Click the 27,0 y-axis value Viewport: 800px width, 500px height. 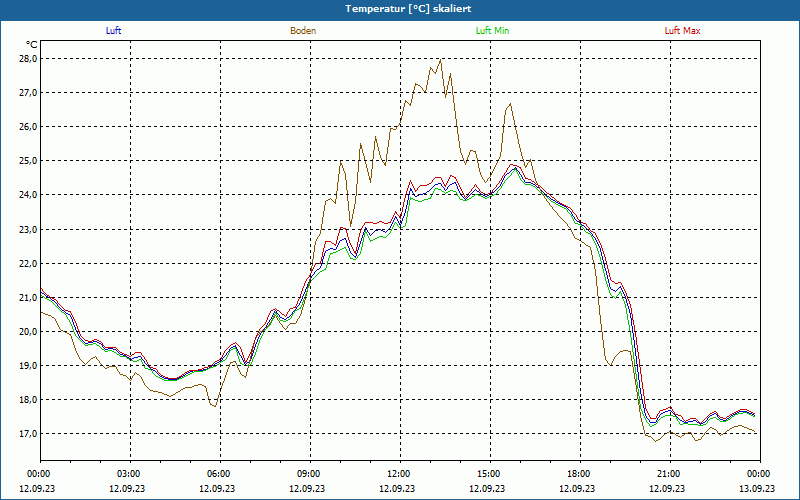pyautogui.click(x=29, y=93)
